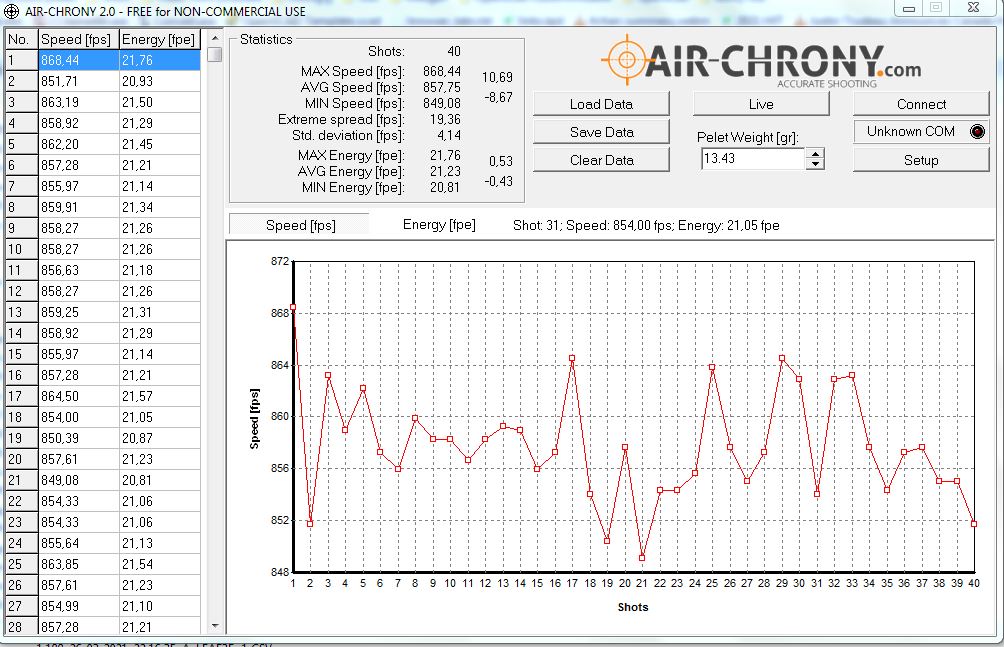The image size is (1004, 647).
Task: Click row number 20 in shot table
Action: pyautogui.click(x=21, y=459)
